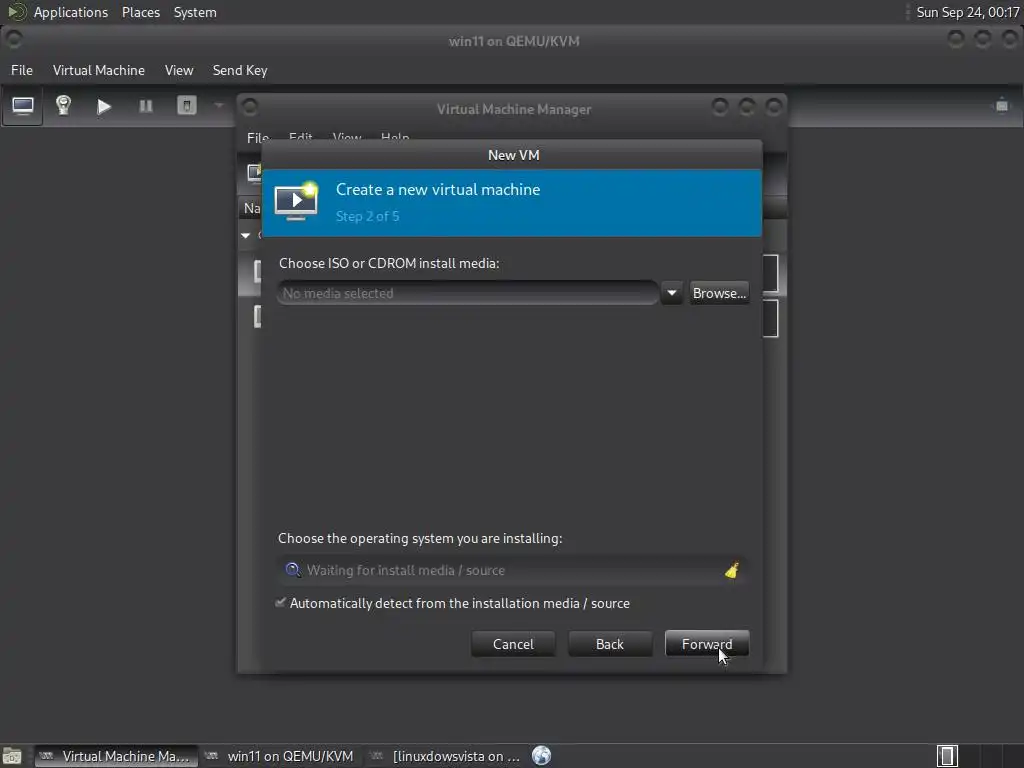Click the New VM wizard monitor icon
Screen dimensions: 1024x768
(x=296, y=201)
